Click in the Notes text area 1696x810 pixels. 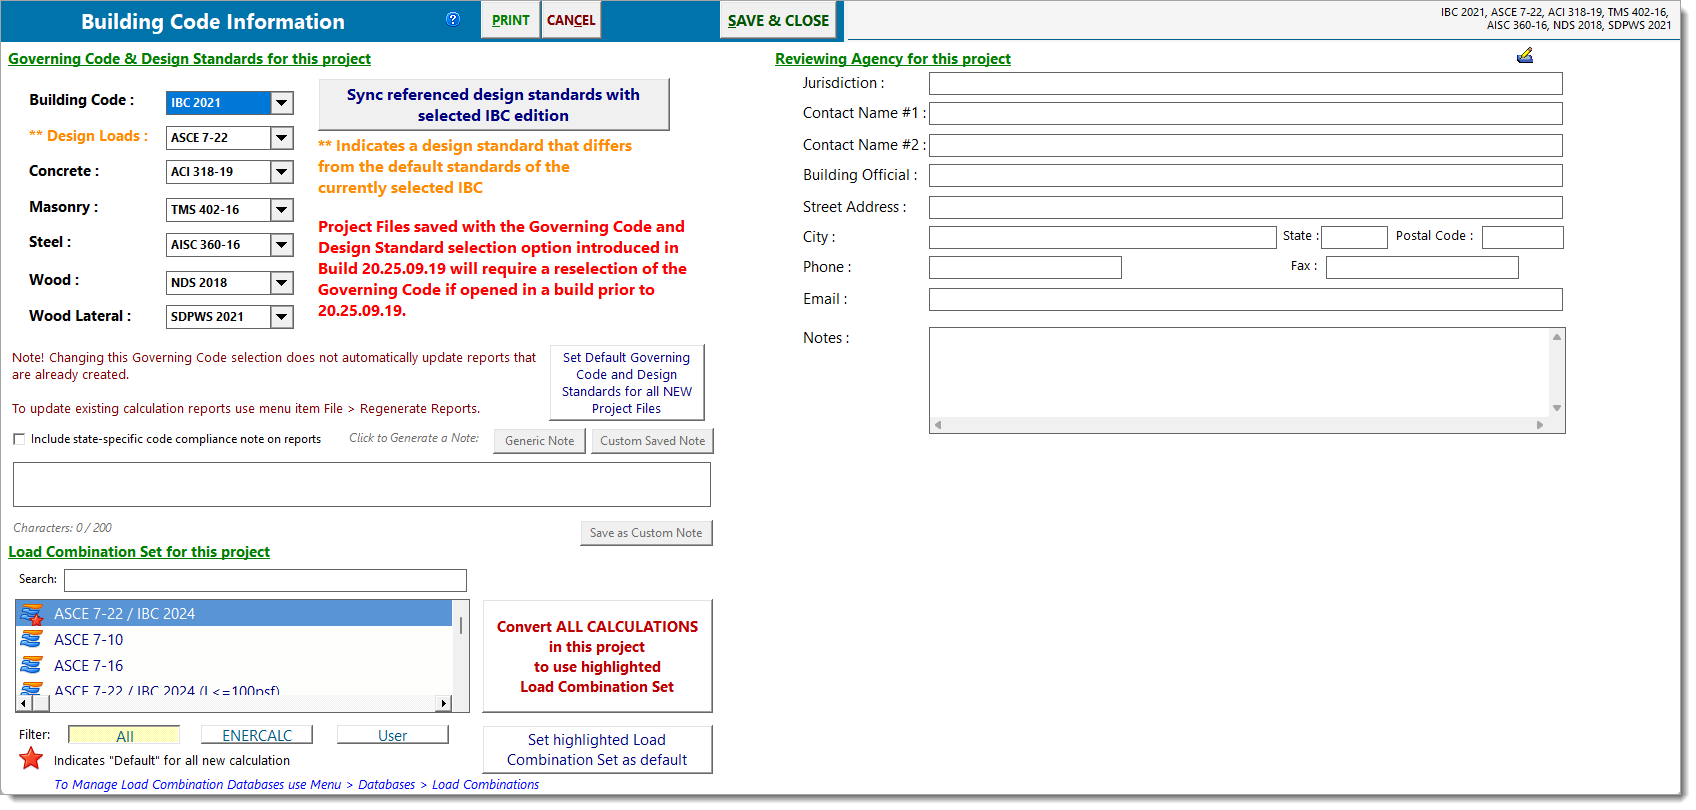[1239, 372]
